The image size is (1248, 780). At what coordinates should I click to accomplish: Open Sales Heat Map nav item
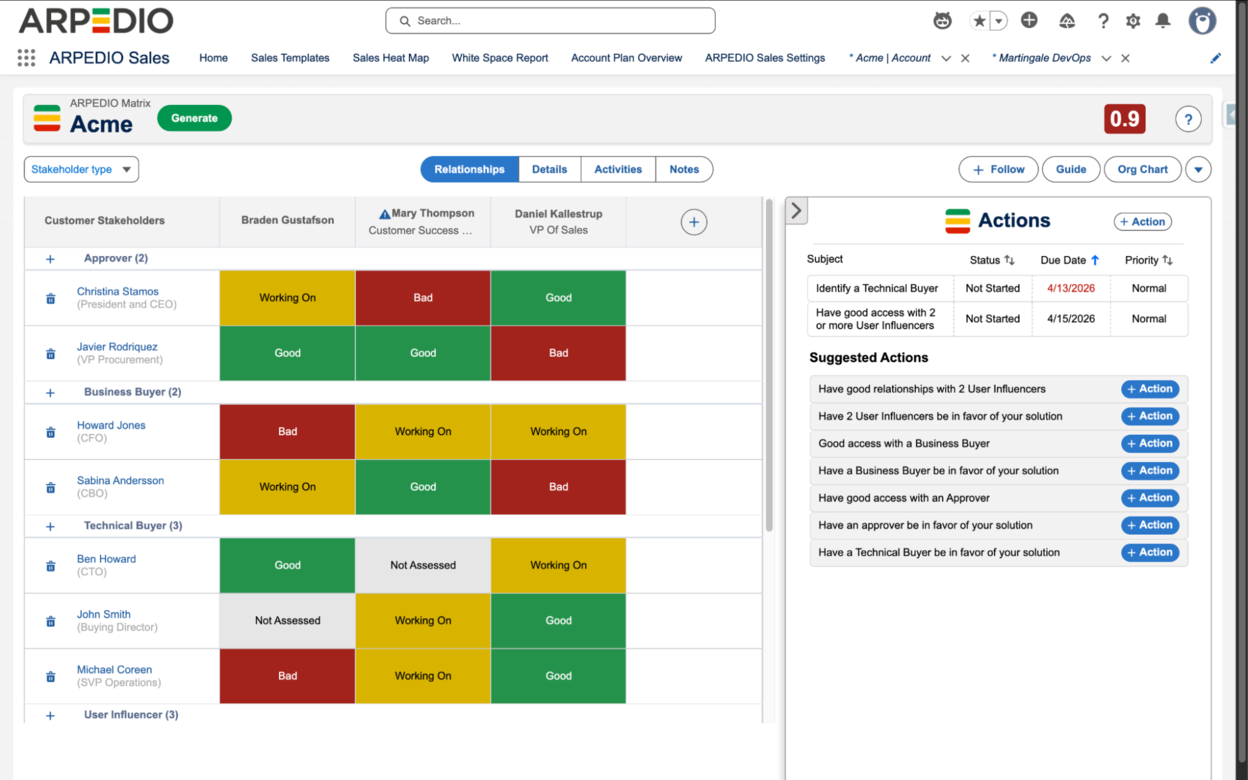click(391, 58)
